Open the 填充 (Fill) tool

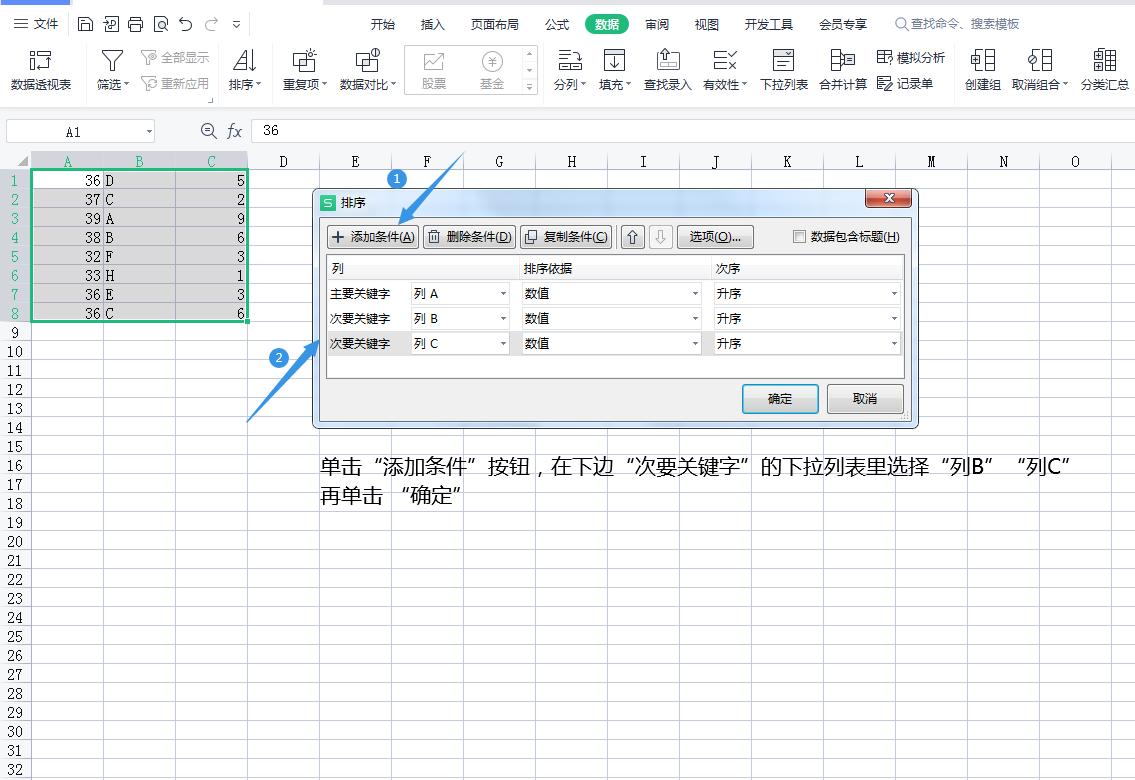(x=613, y=68)
